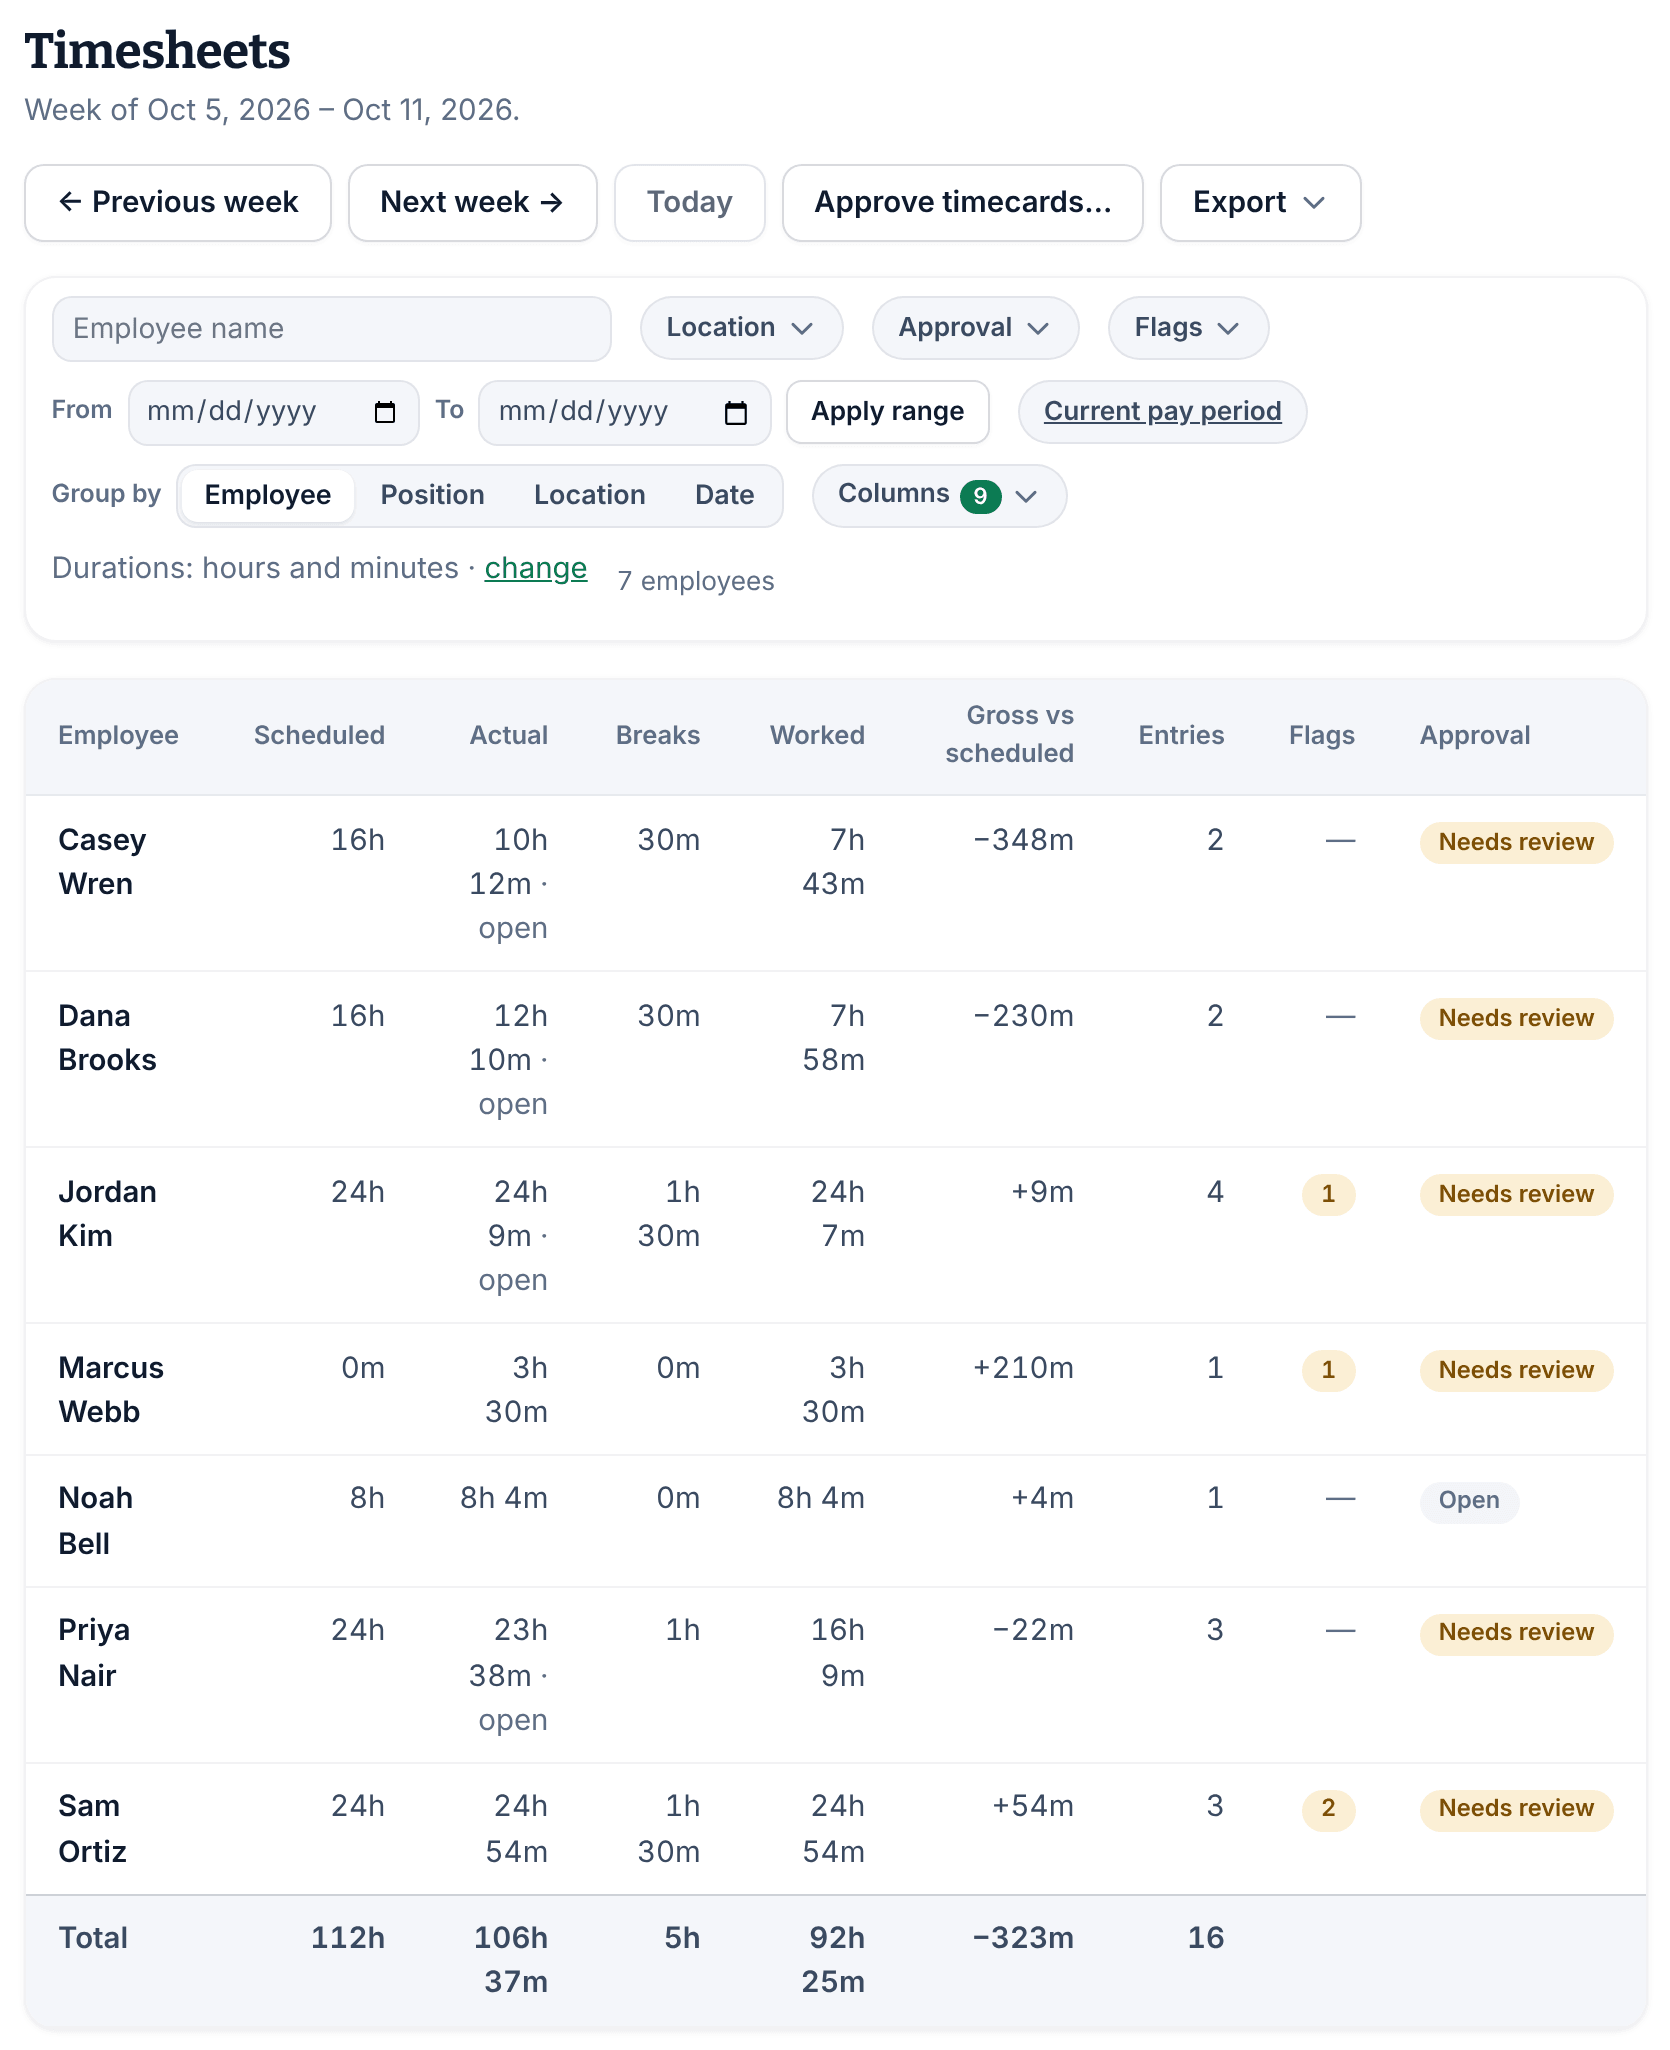Sort by Worked column header

(817, 736)
